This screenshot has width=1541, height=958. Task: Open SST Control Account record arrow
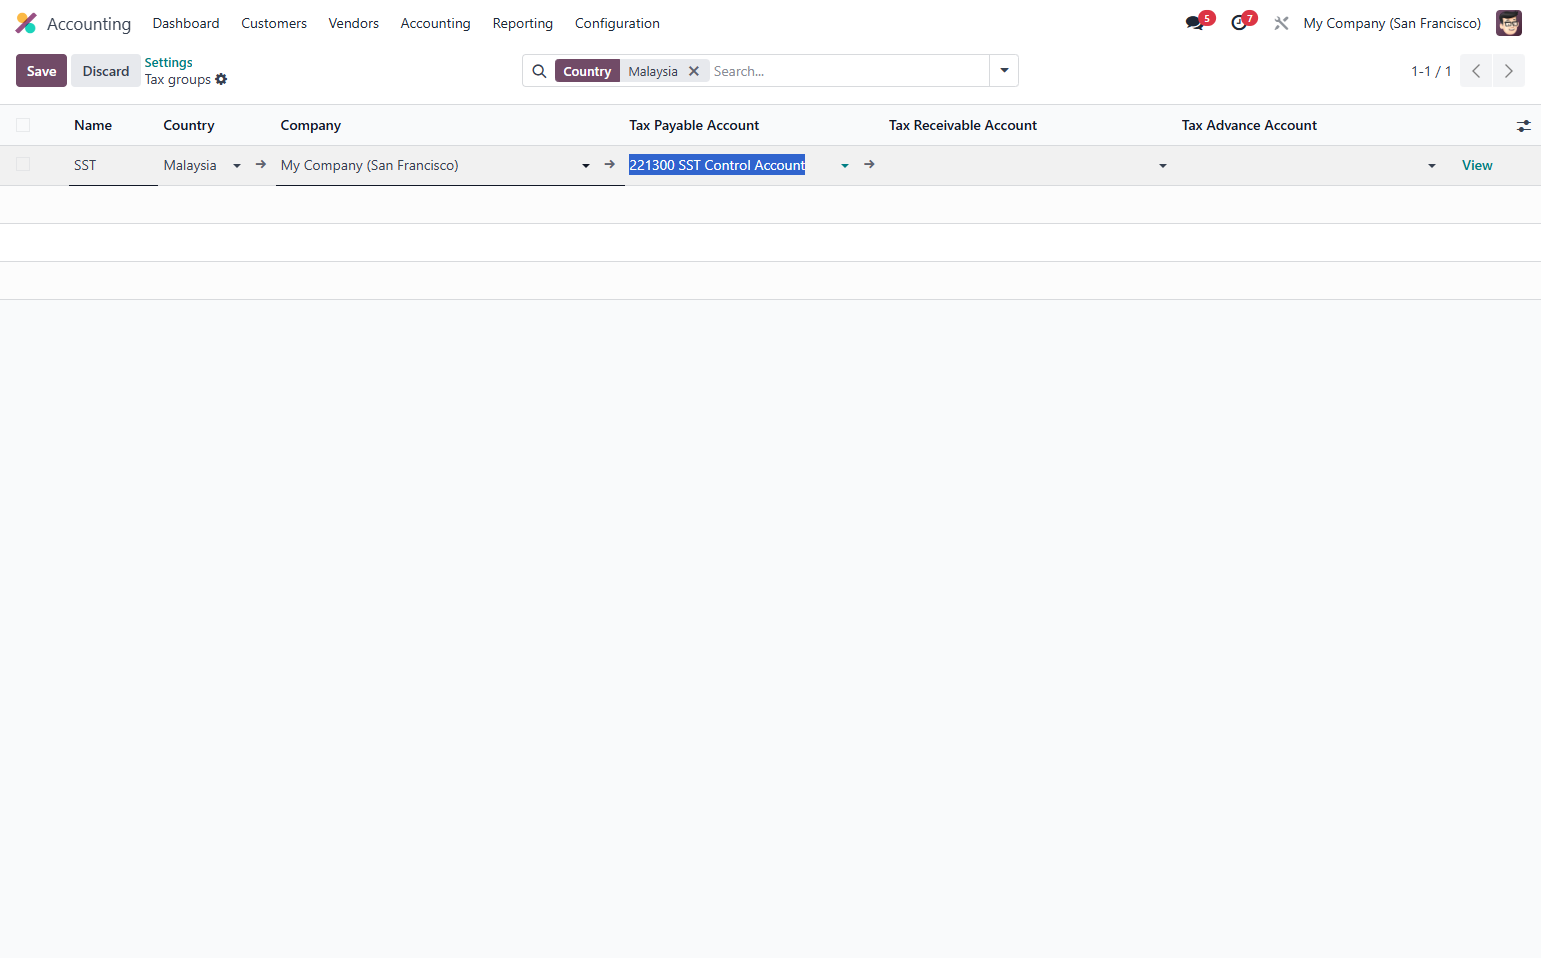(x=870, y=164)
